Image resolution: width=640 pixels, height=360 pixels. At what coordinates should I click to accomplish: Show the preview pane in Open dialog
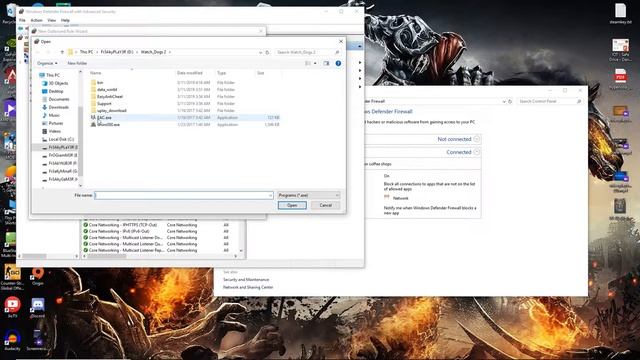(x=326, y=63)
